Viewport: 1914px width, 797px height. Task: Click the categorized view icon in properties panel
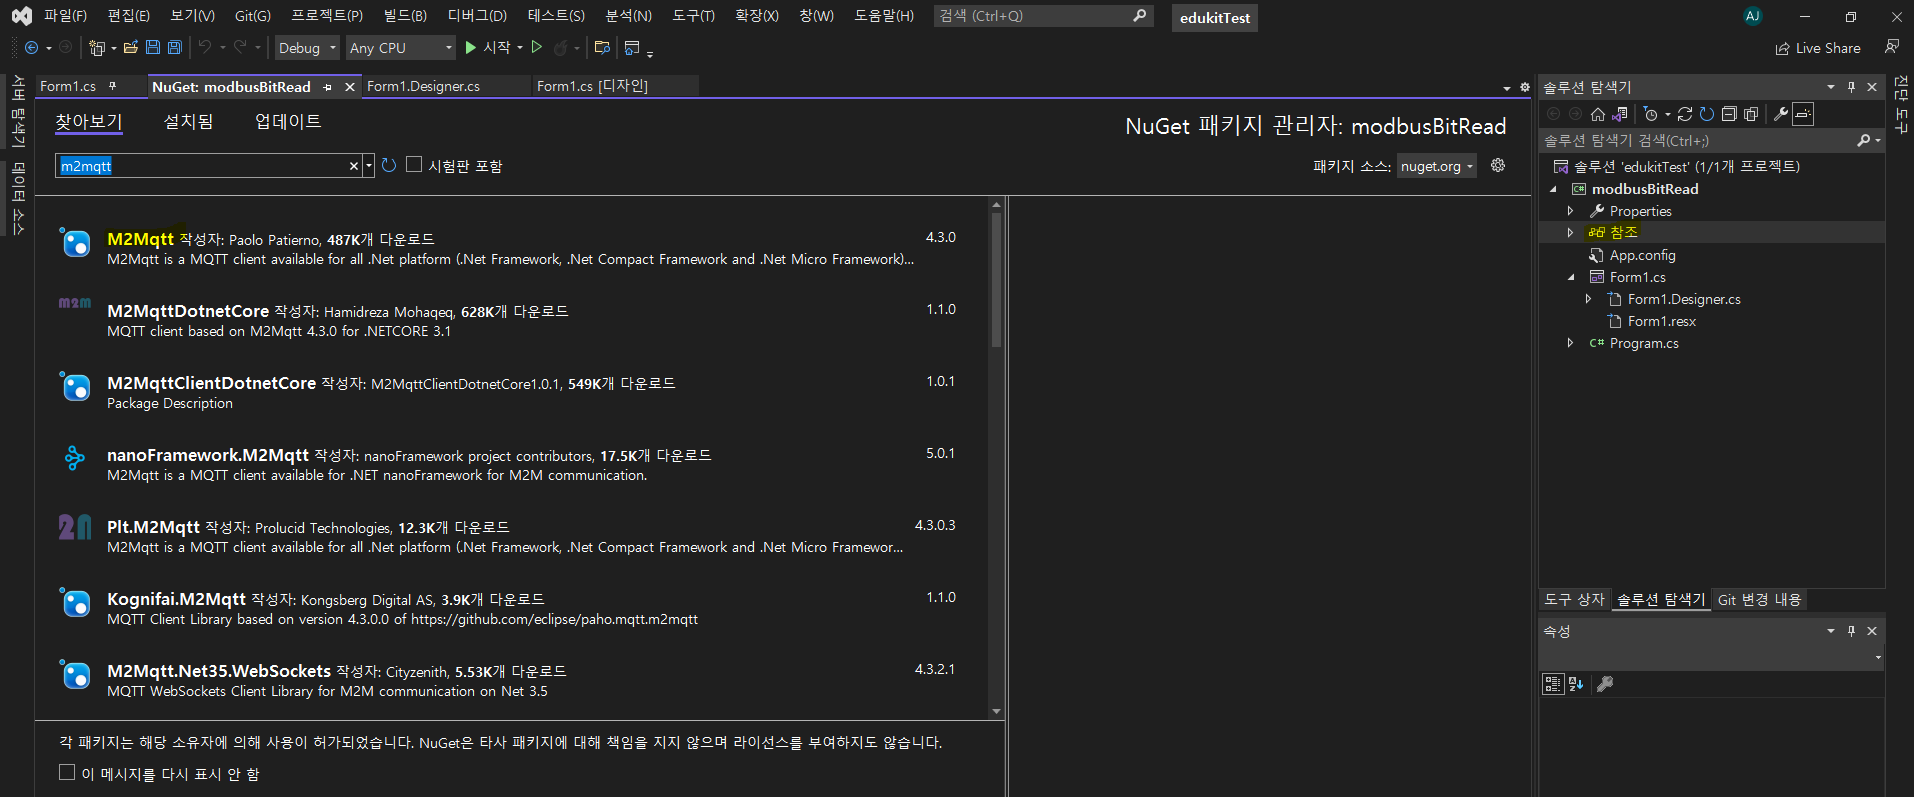[x=1553, y=684]
